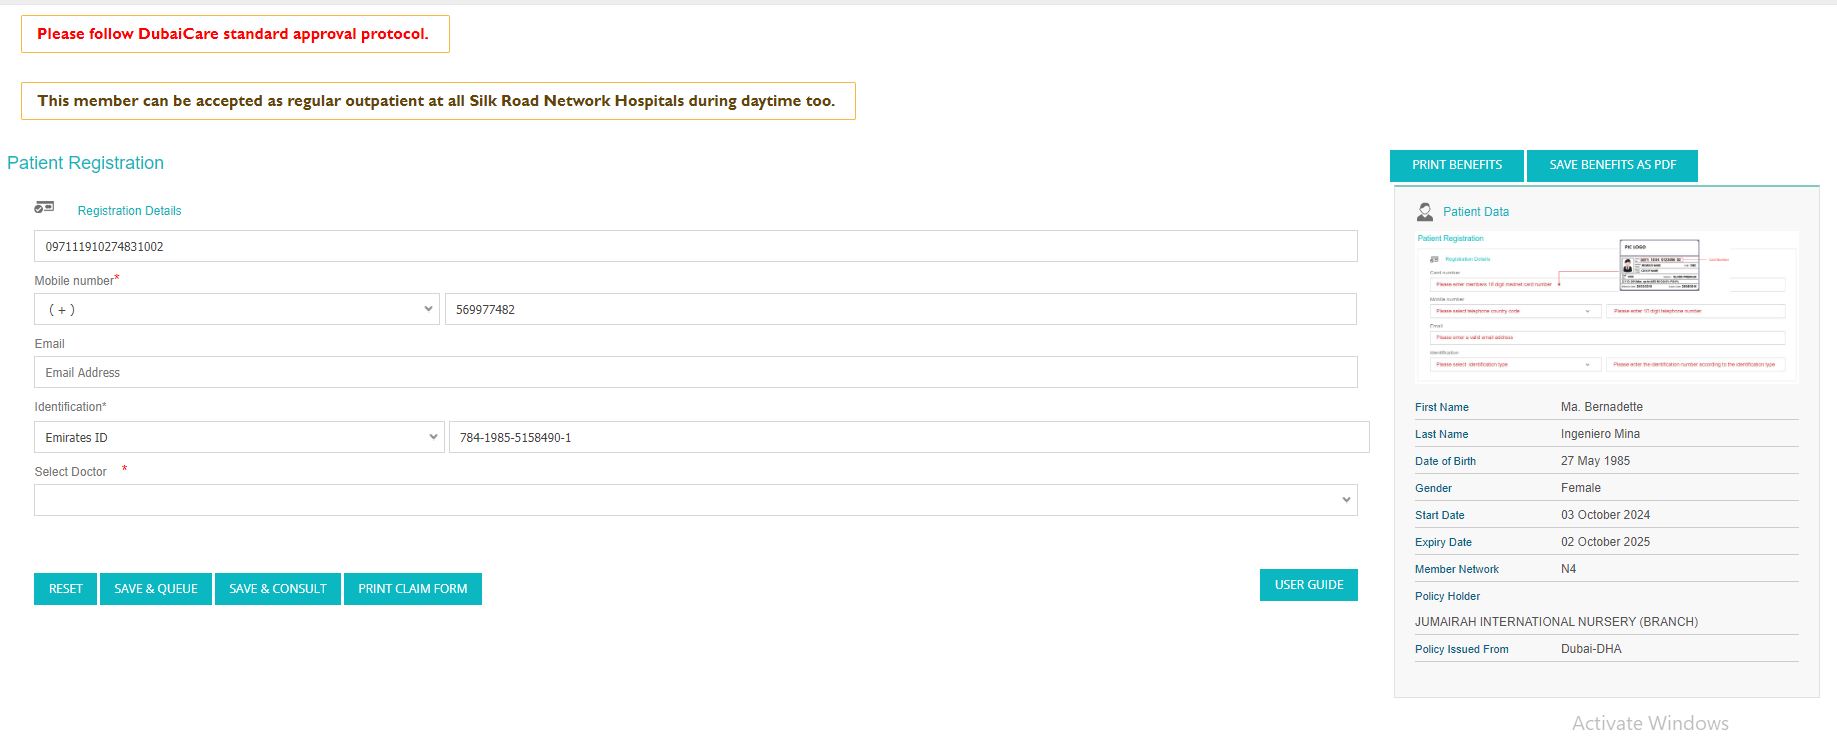1837x738 pixels.
Task: Click the Silk Road Network Hospitals notice
Action: 438,101
